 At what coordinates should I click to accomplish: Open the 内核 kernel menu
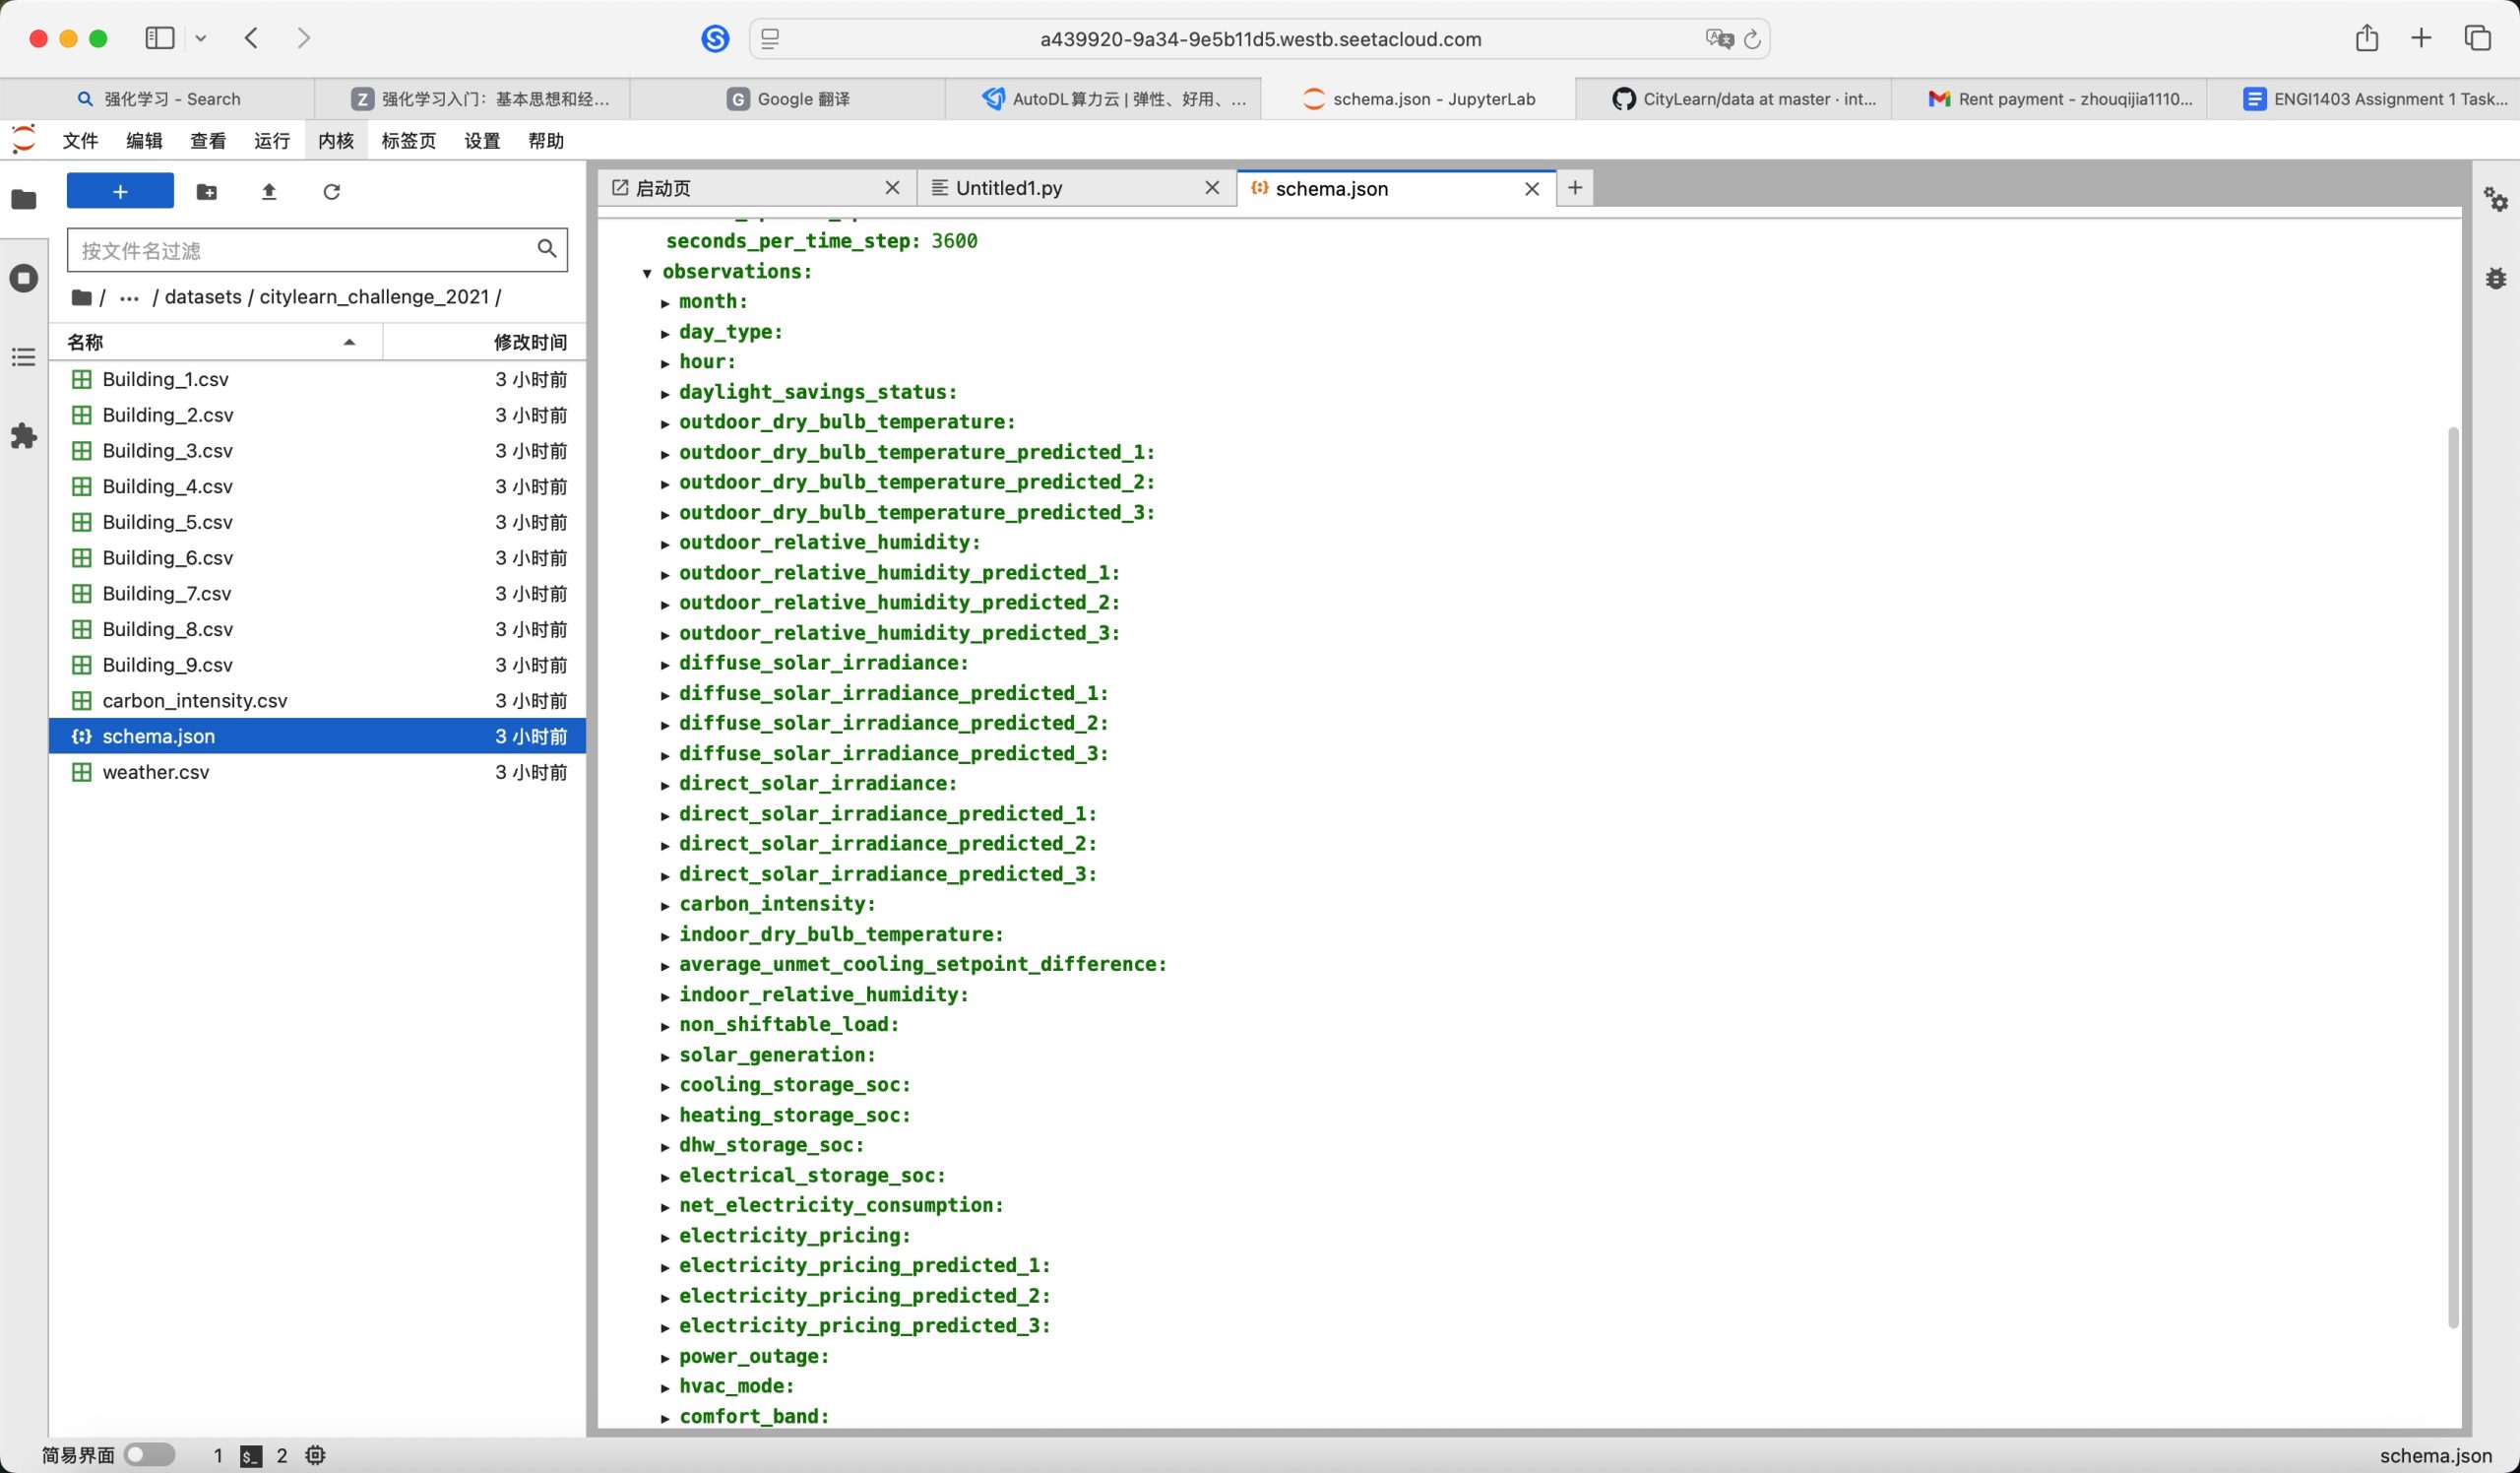point(336,141)
